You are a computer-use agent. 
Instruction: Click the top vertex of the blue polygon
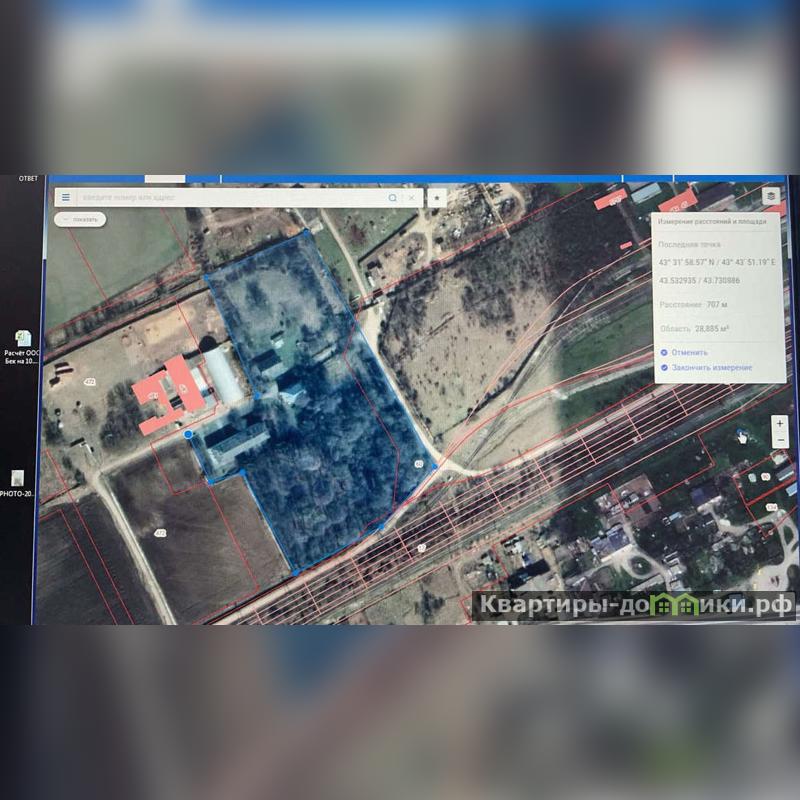[307, 232]
